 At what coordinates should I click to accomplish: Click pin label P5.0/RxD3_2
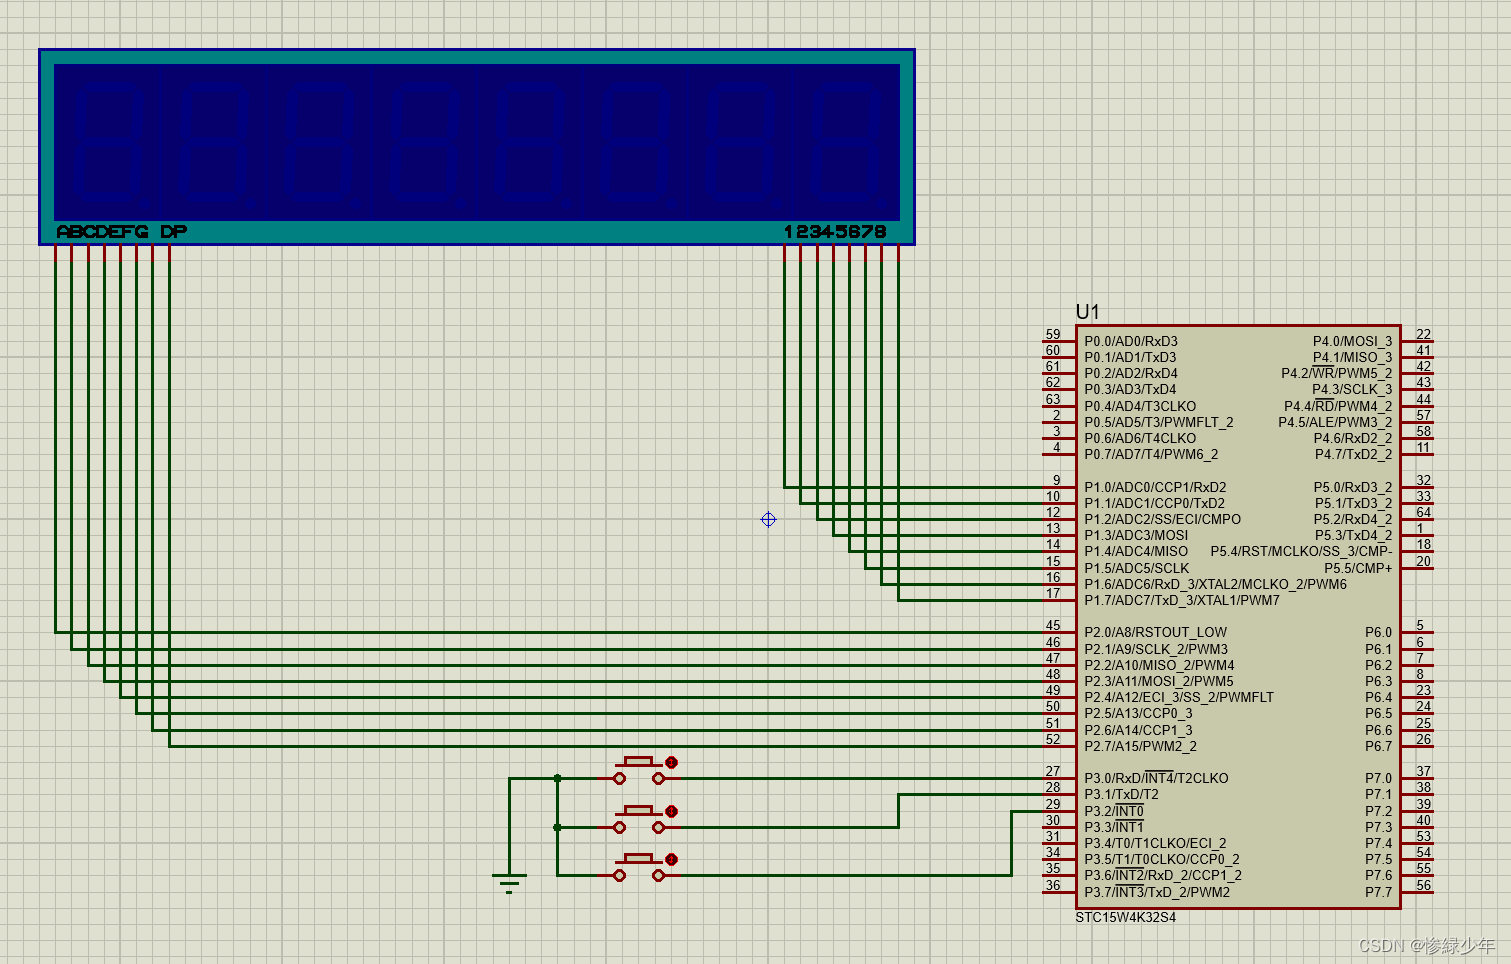pos(1353,487)
